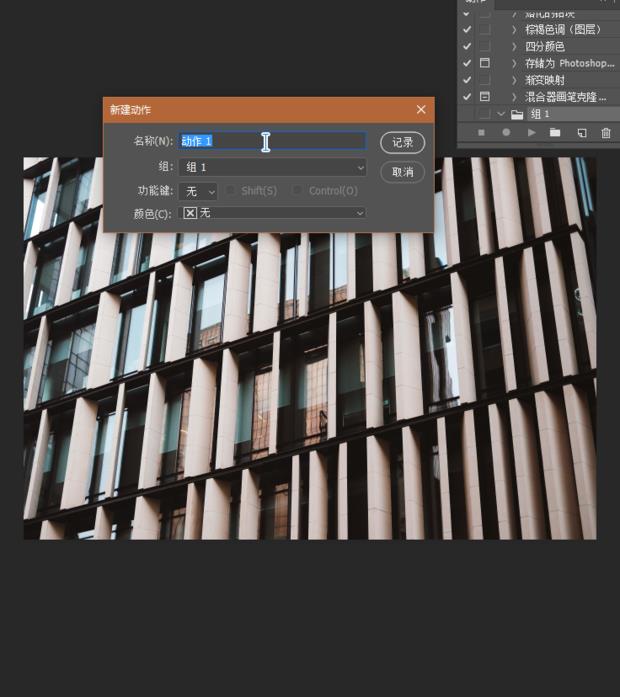
Task: Open the 组 dropdown showing 组 1
Action: pos(273,168)
